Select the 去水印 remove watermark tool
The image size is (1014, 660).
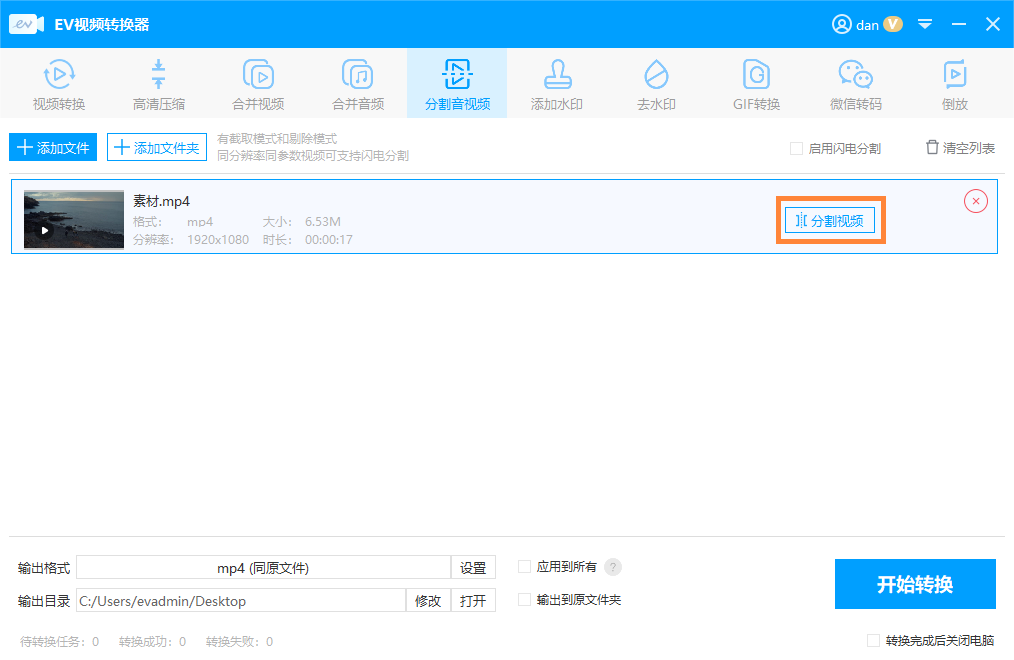click(x=656, y=84)
